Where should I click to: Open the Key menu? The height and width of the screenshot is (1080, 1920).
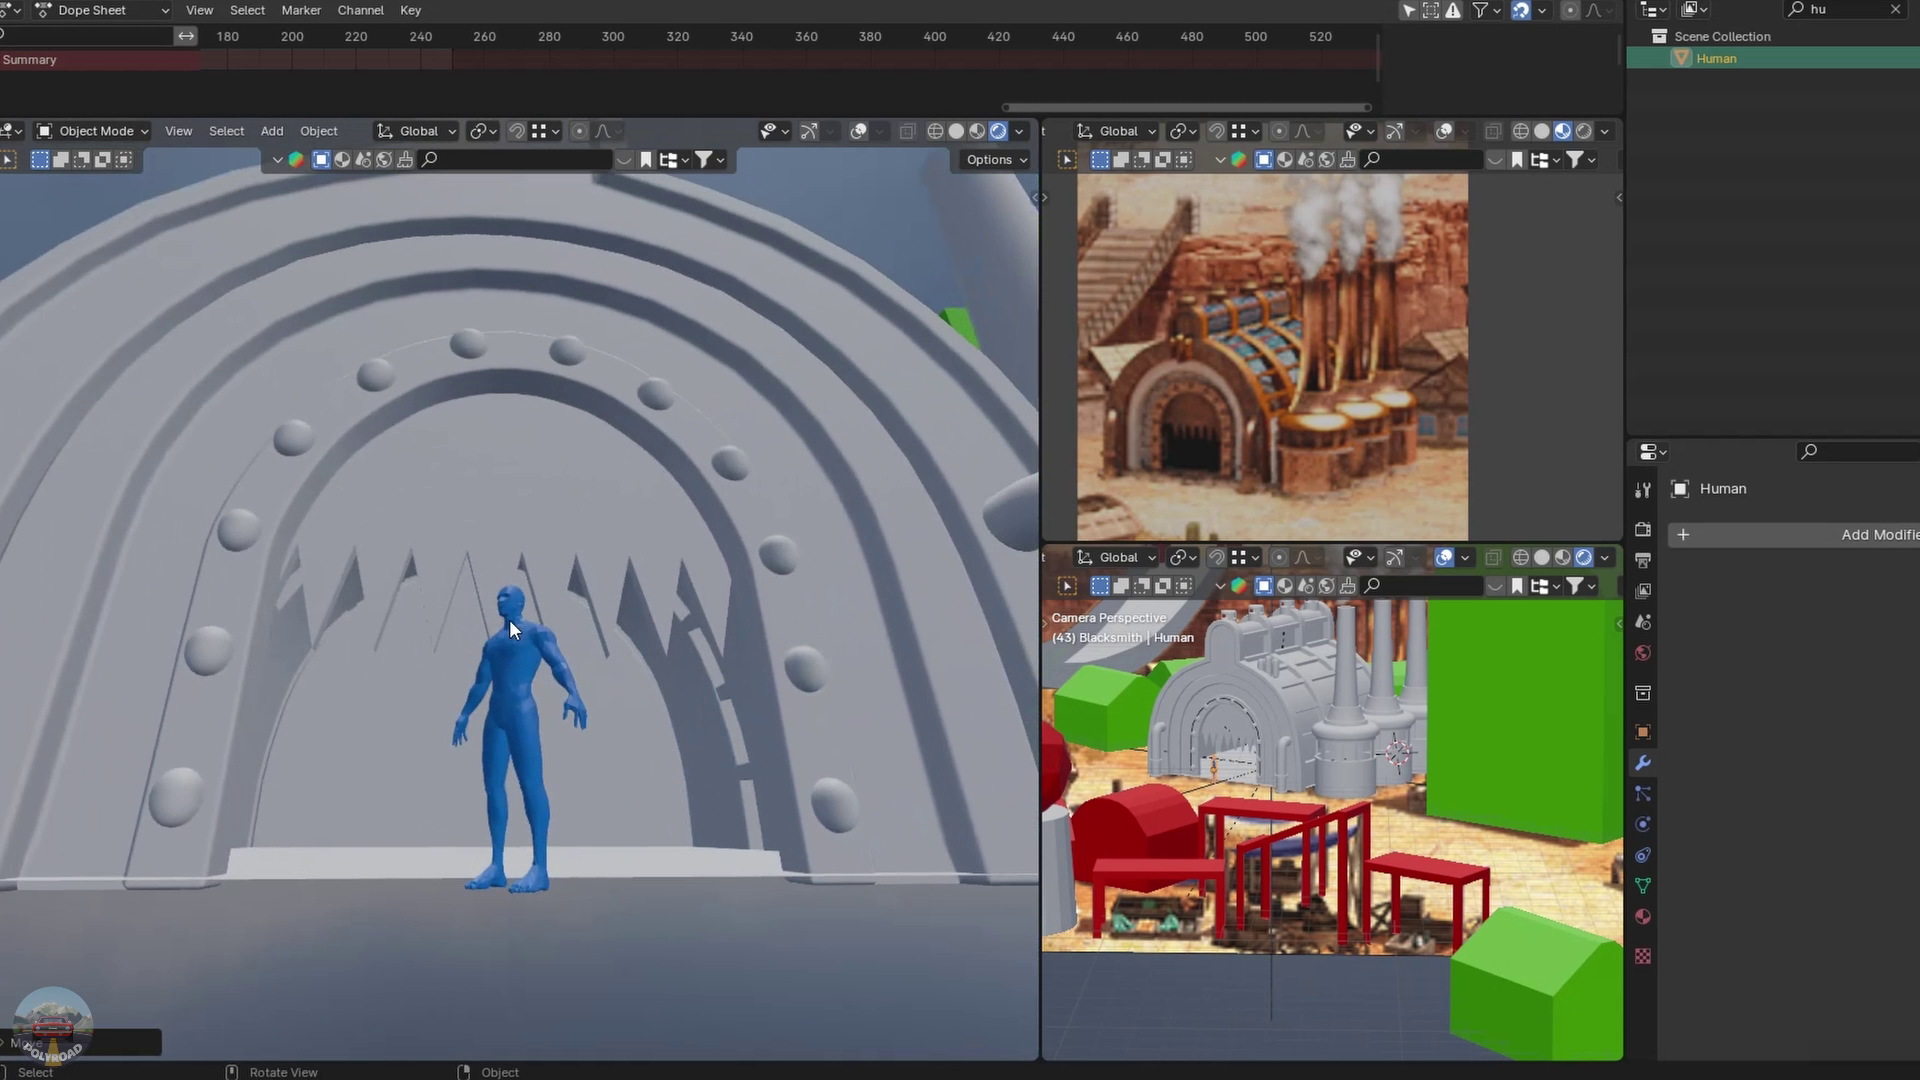[x=410, y=10]
